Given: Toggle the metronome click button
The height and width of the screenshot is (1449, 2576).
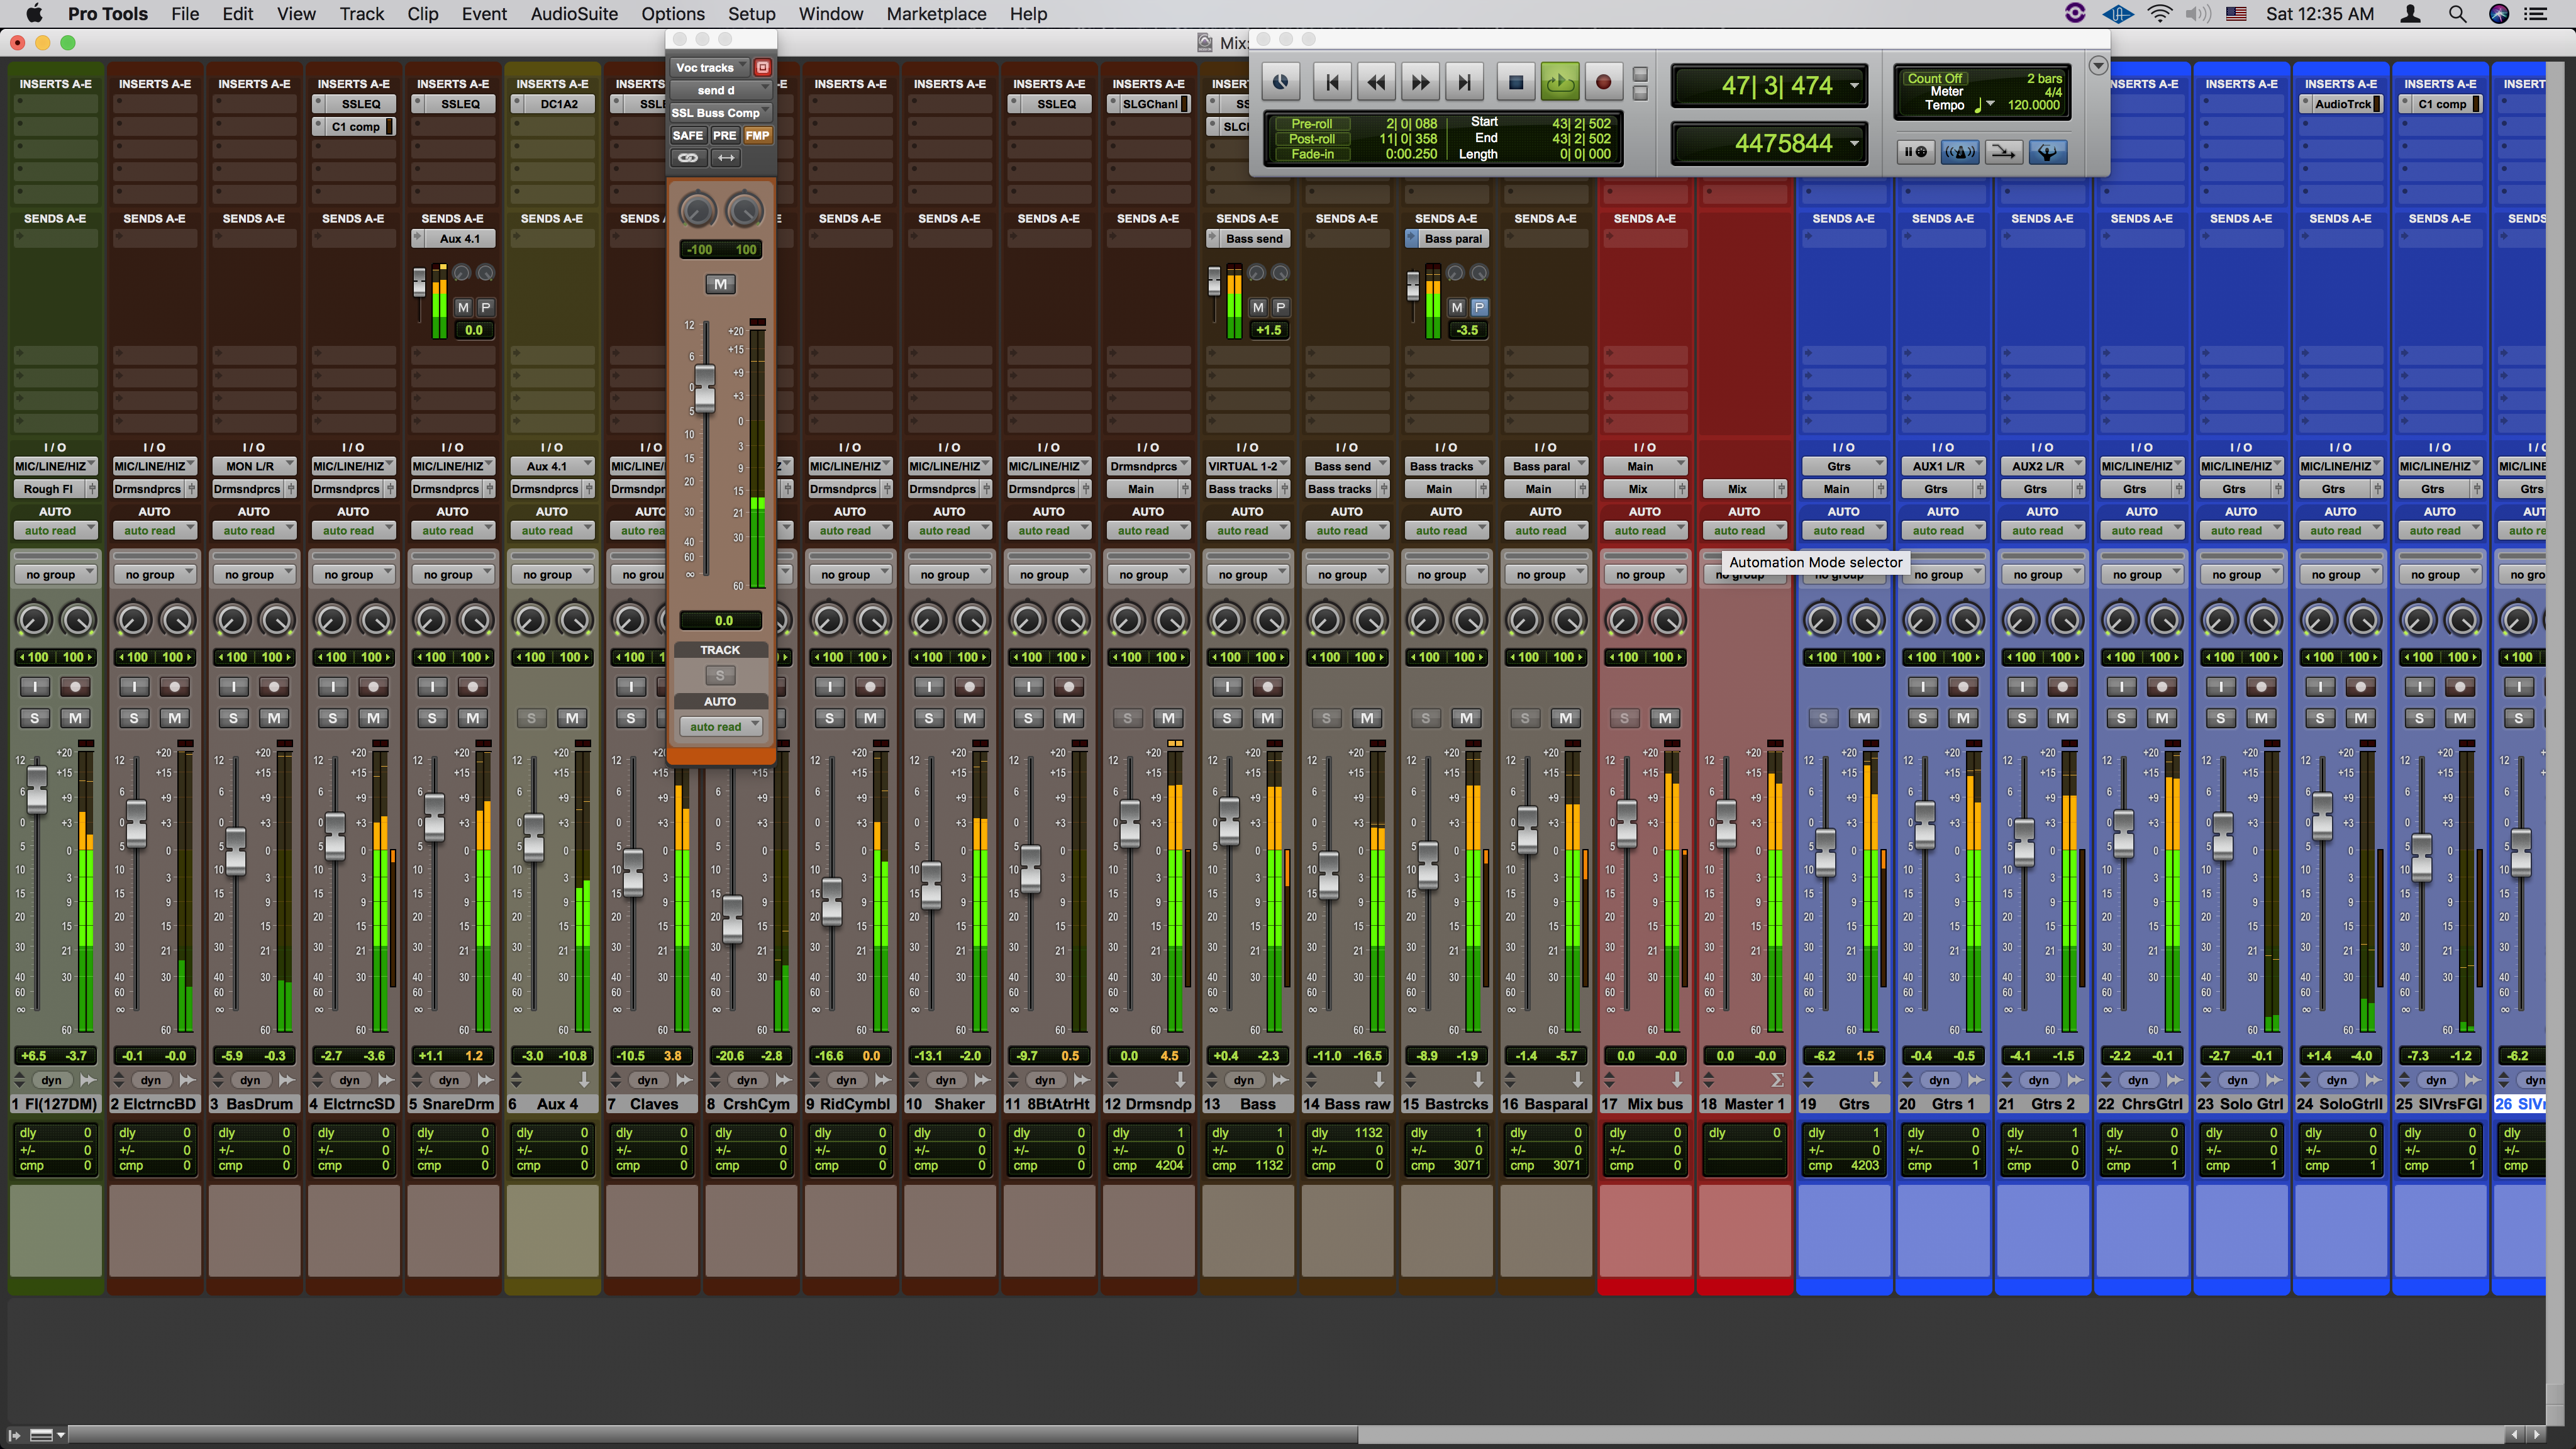Looking at the screenshot, I should tap(1960, 152).
